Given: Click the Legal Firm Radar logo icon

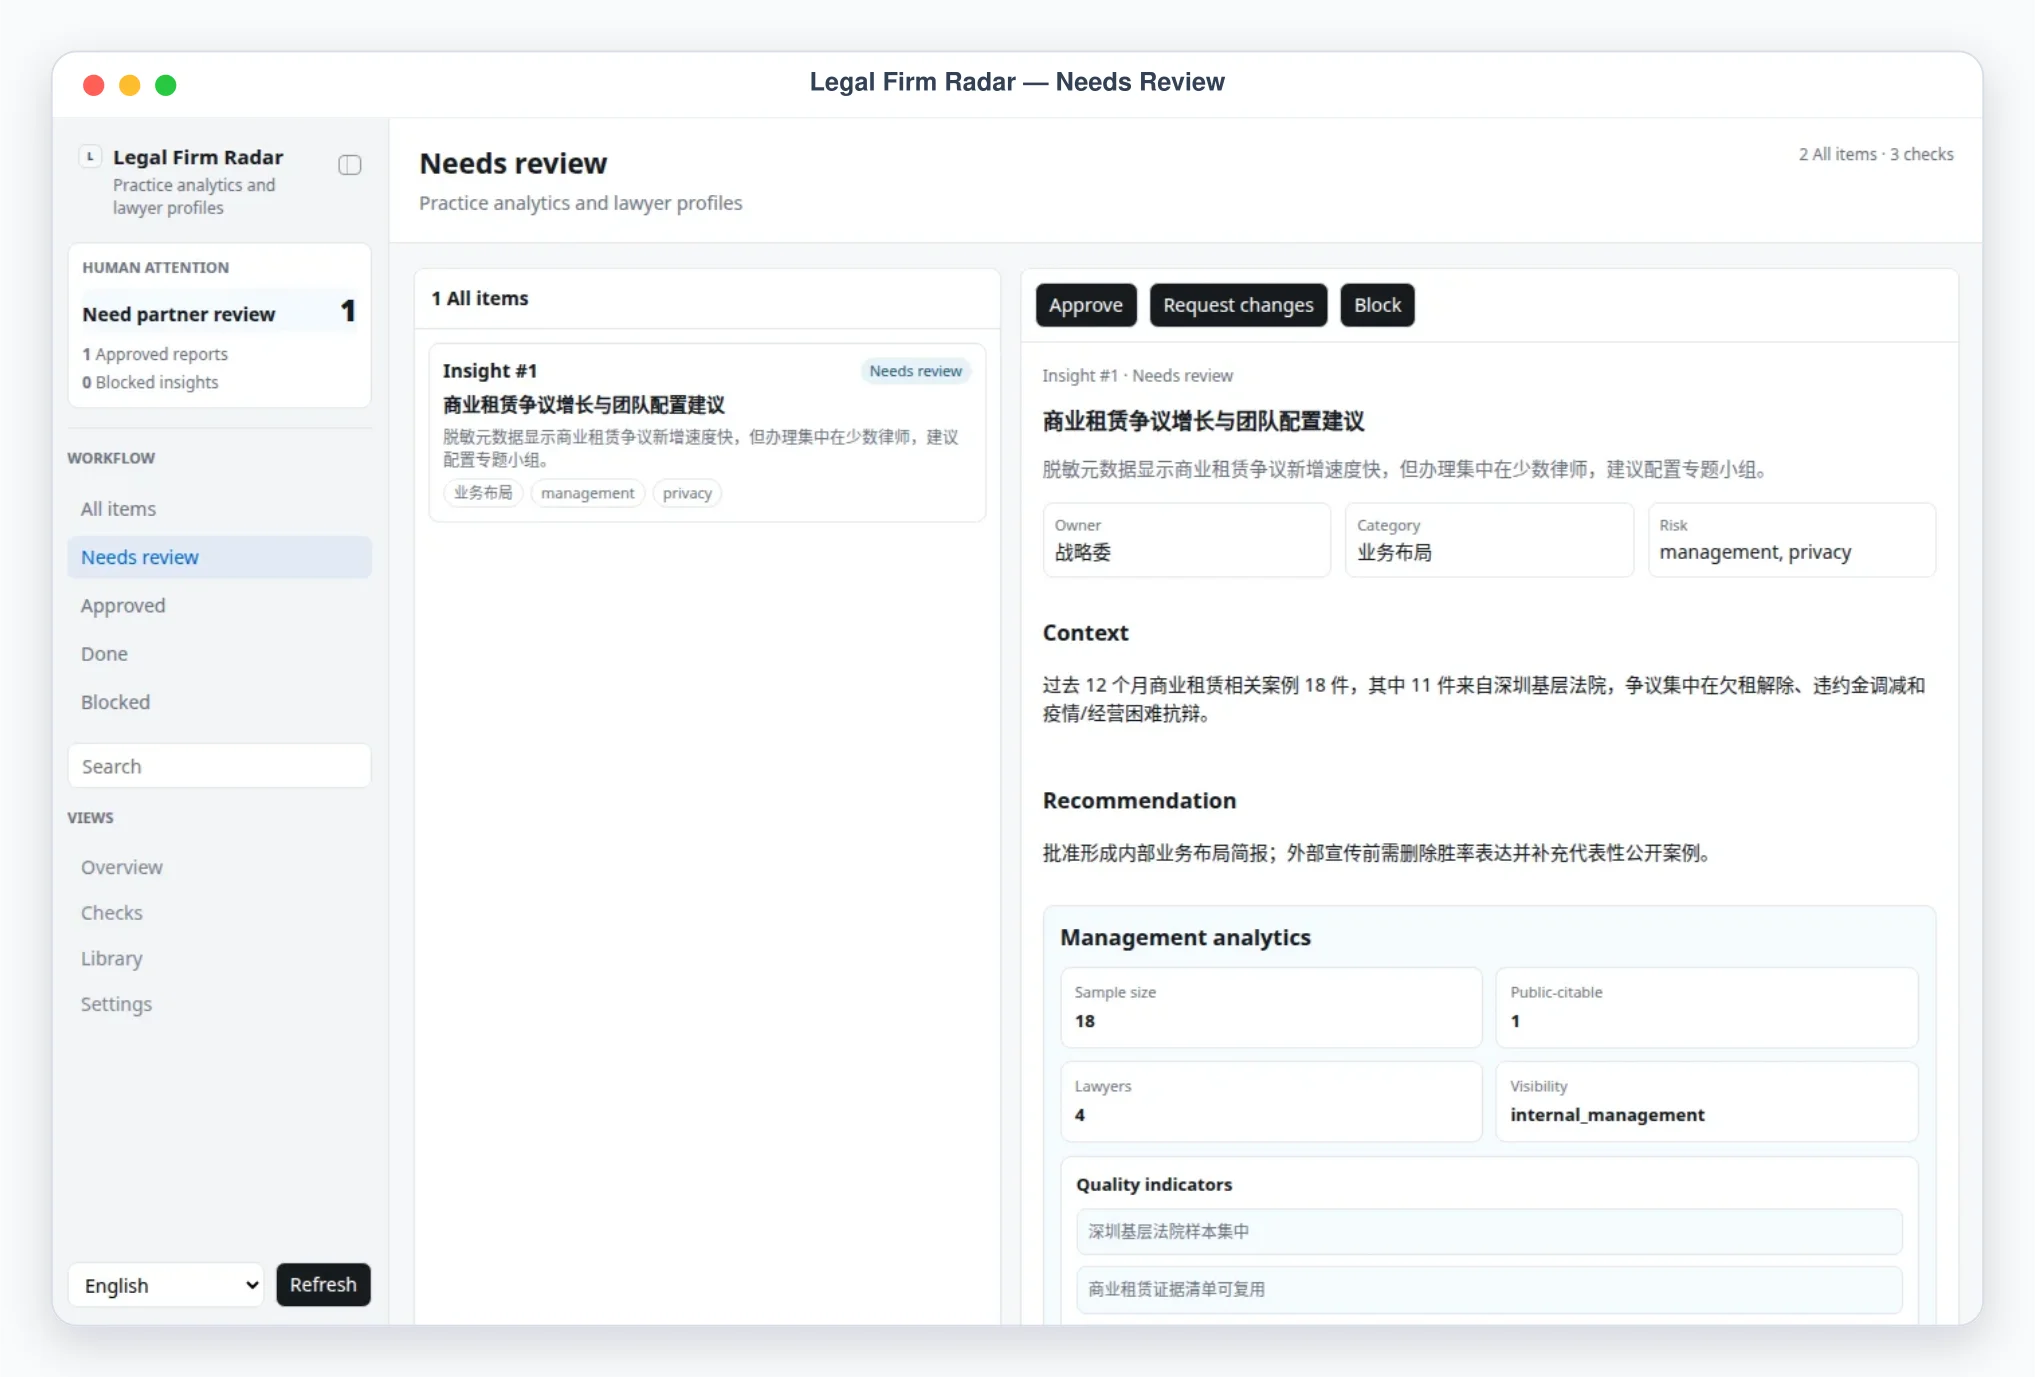Looking at the screenshot, I should pos(90,157).
